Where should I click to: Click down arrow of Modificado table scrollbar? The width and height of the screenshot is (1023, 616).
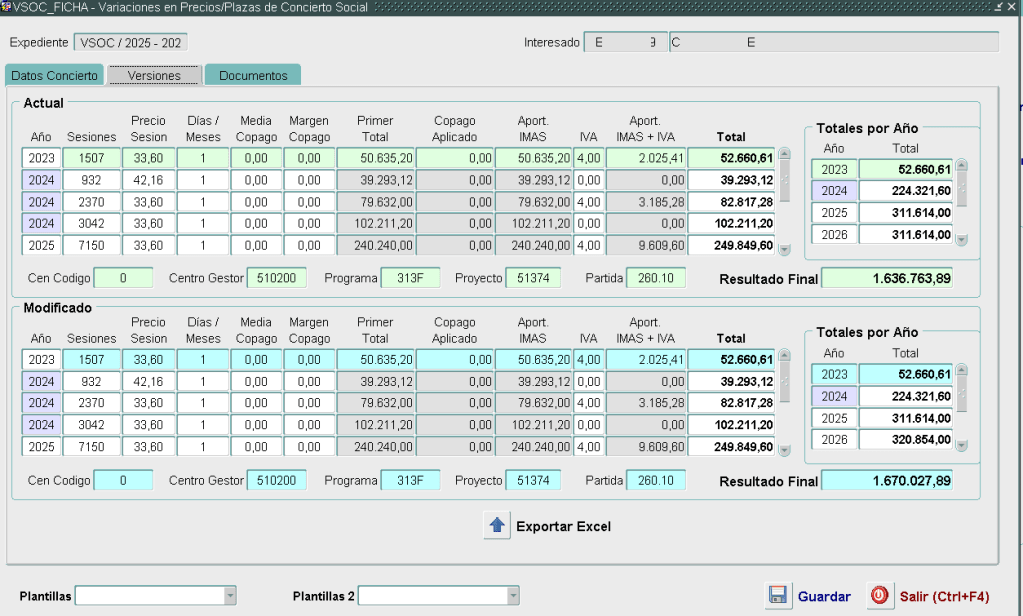pyautogui.click(x=784, y=450)
